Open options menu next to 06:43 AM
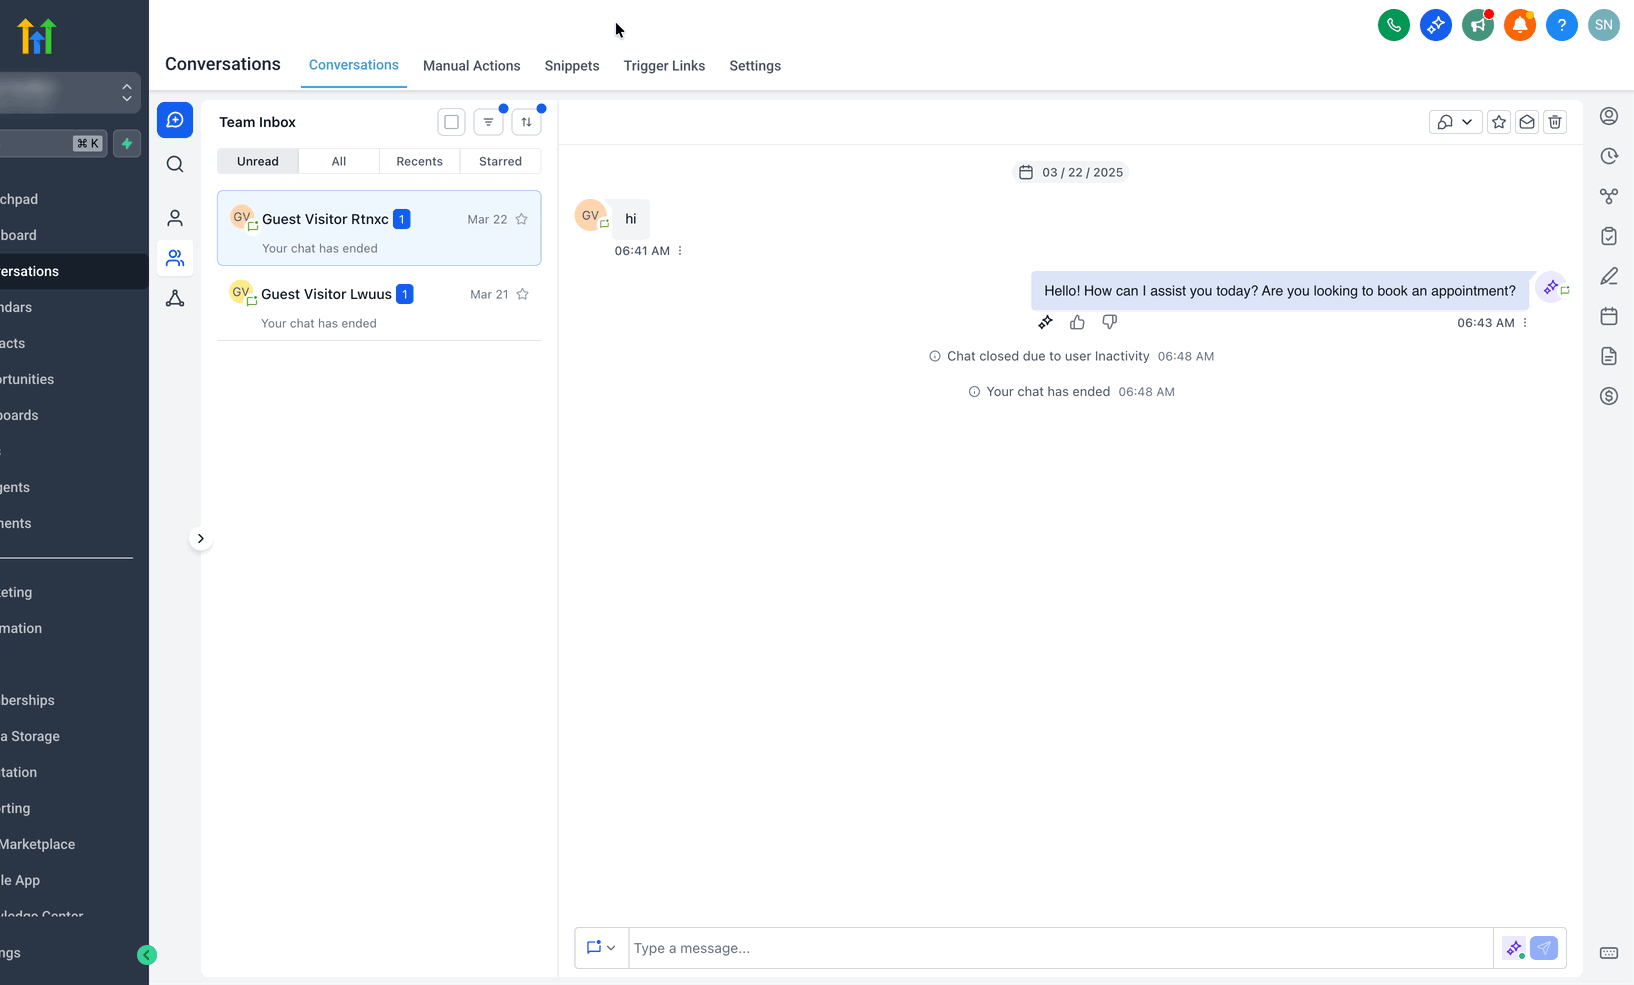Image resolution: width=1634 pixels, height=985 pixels. [1525, 323]
